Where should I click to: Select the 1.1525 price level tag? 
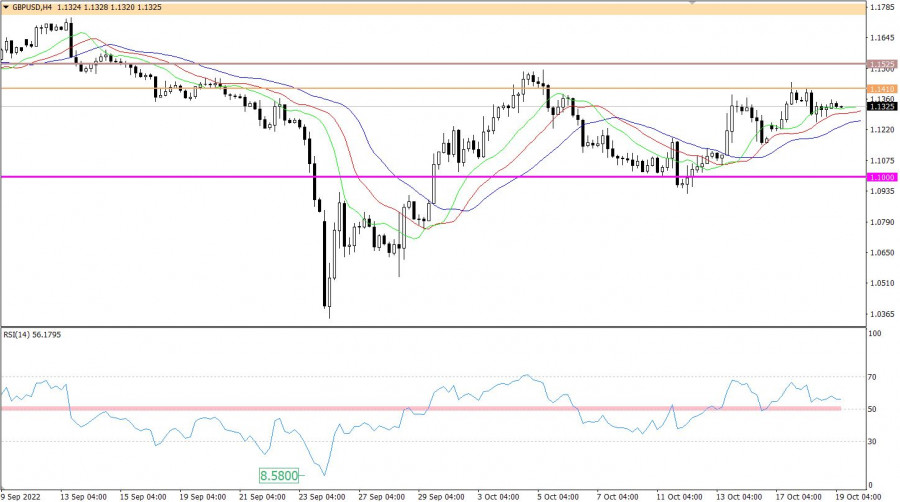[881, 64]
